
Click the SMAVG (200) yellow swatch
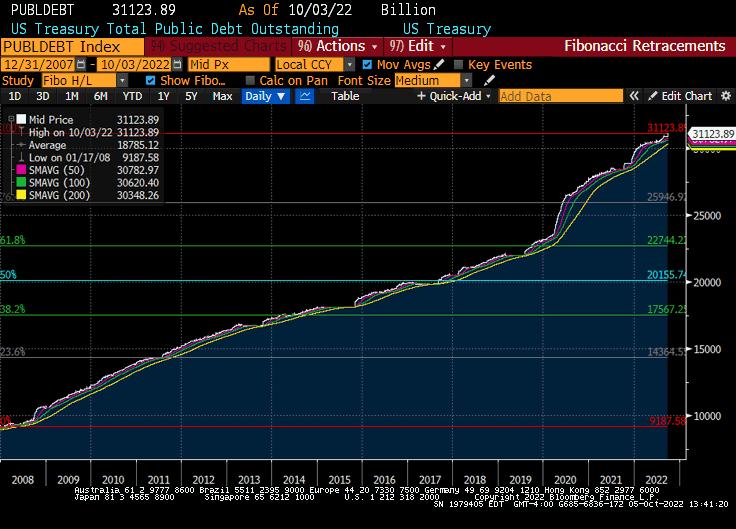pos(21,195)
